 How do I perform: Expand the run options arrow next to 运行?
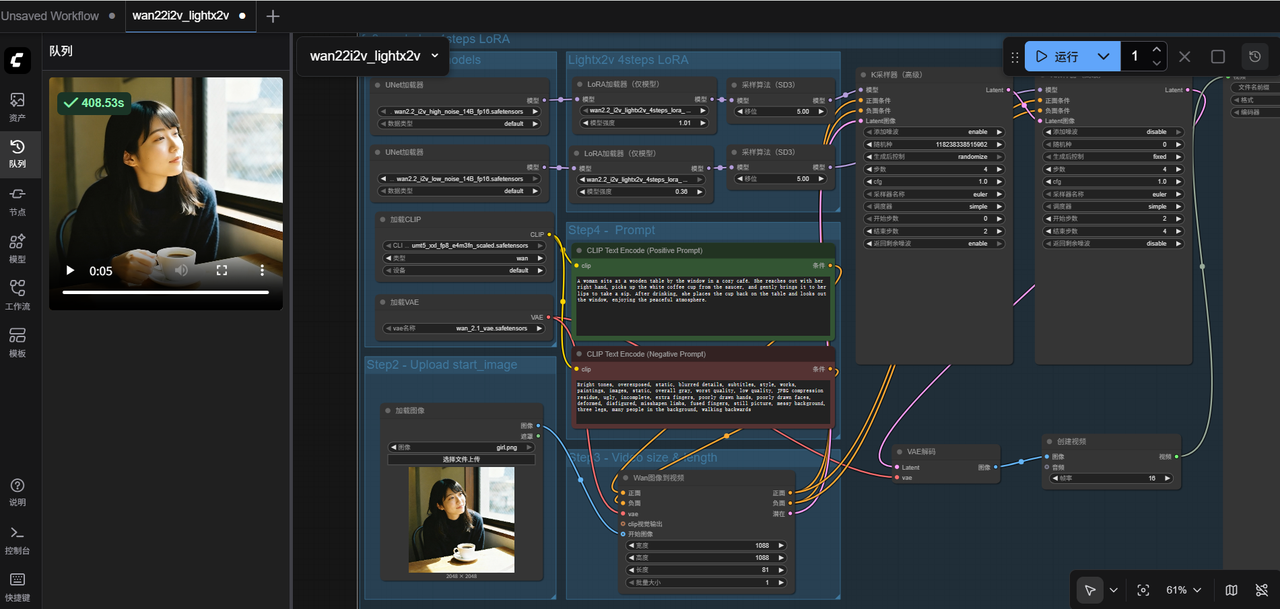1103,57
